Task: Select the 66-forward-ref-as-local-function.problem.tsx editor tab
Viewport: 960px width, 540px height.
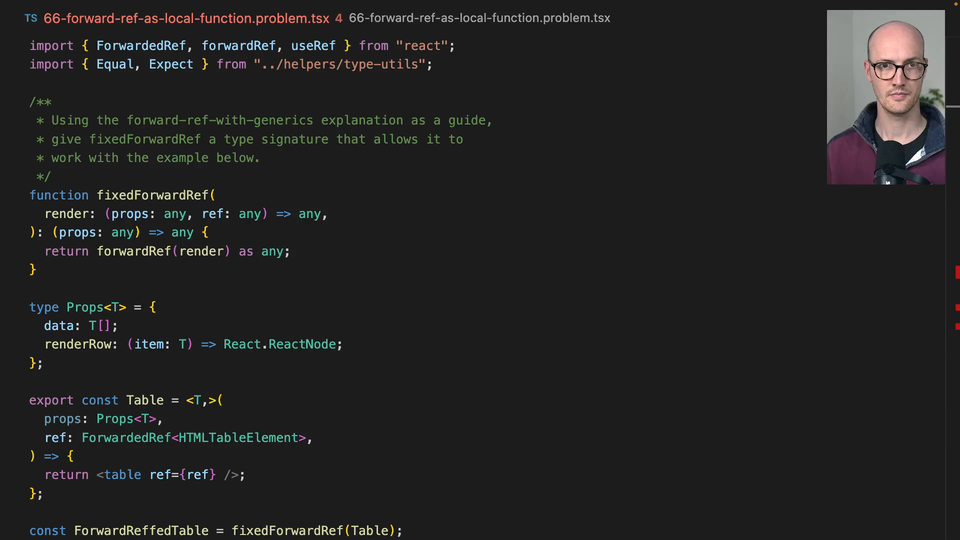Action: [186, 18]
